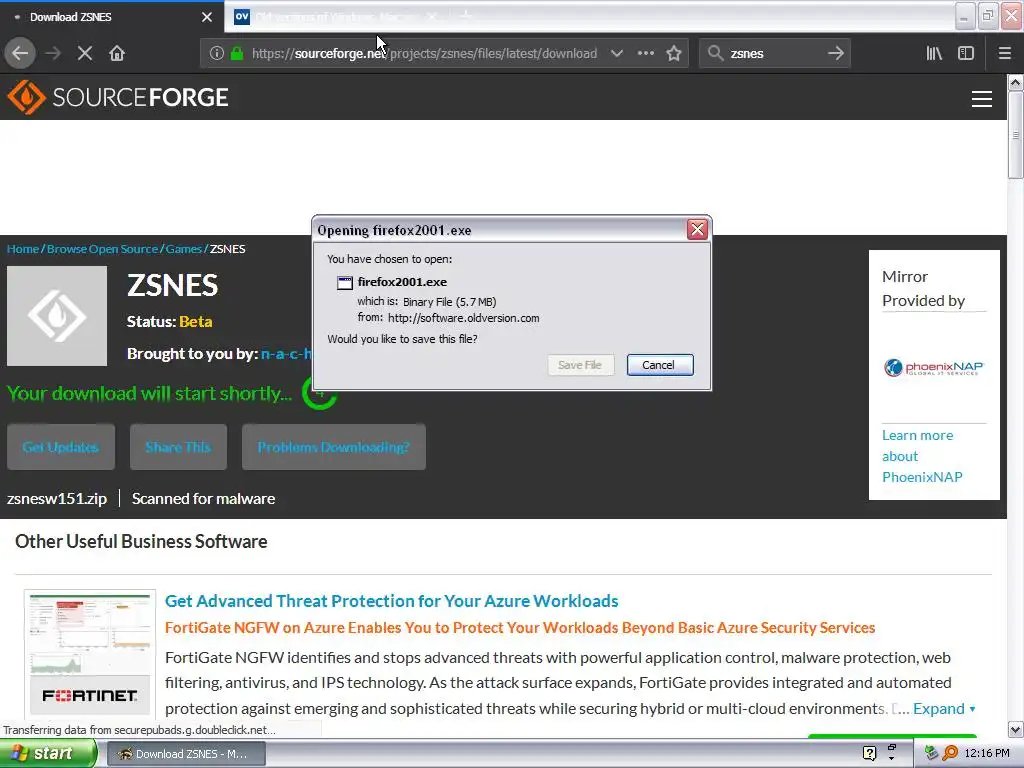Open the Home breadcrumb link
1024x768 pixels.
click(x=23, y=249)
